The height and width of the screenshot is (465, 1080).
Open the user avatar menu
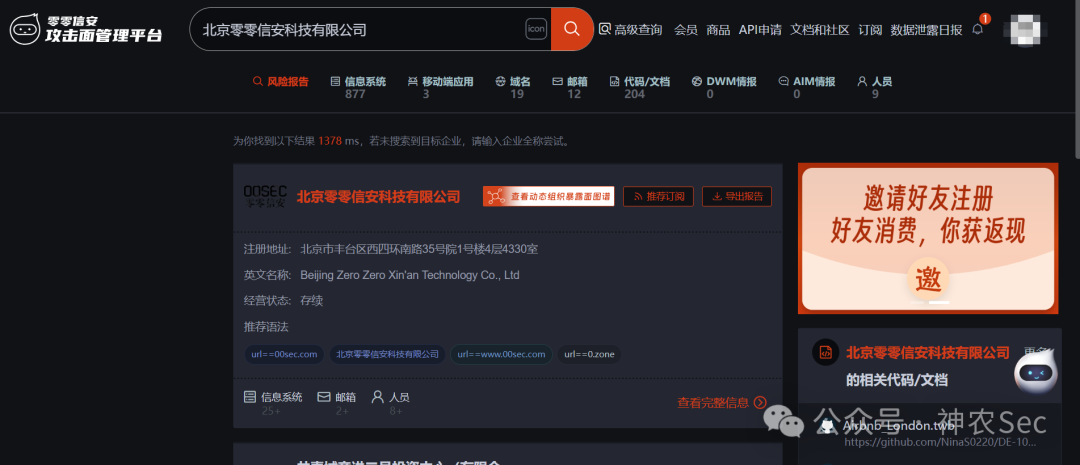pyautogui.click(x=1026, y=30)
